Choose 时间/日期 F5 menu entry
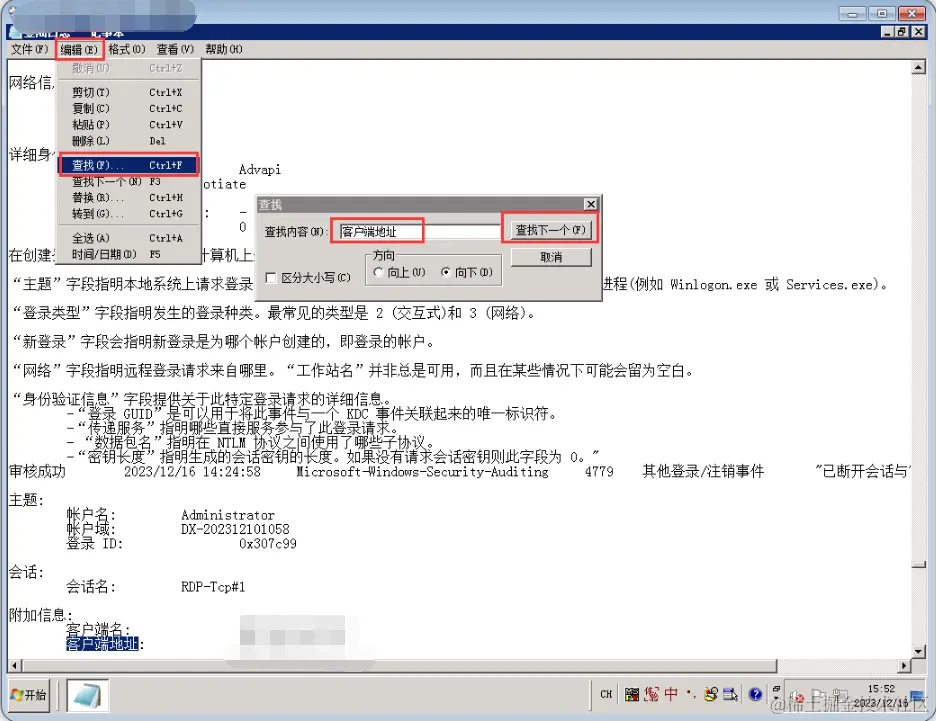 tap(128, 254)
